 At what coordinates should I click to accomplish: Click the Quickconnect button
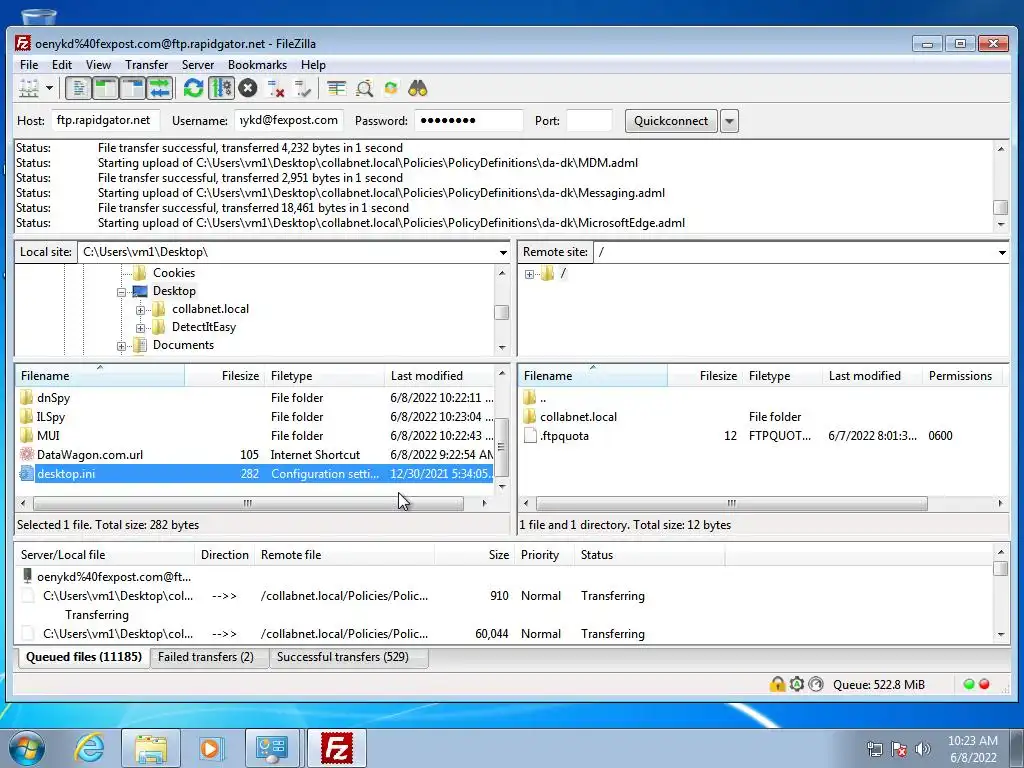[671, 121]
